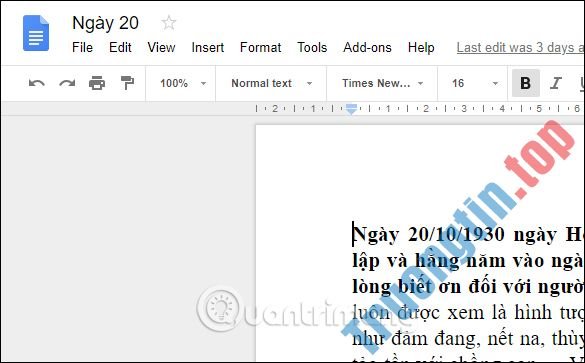Open the font size 16 dropdown
This screenshot has width=585, height=363.
tap(475, 83)
